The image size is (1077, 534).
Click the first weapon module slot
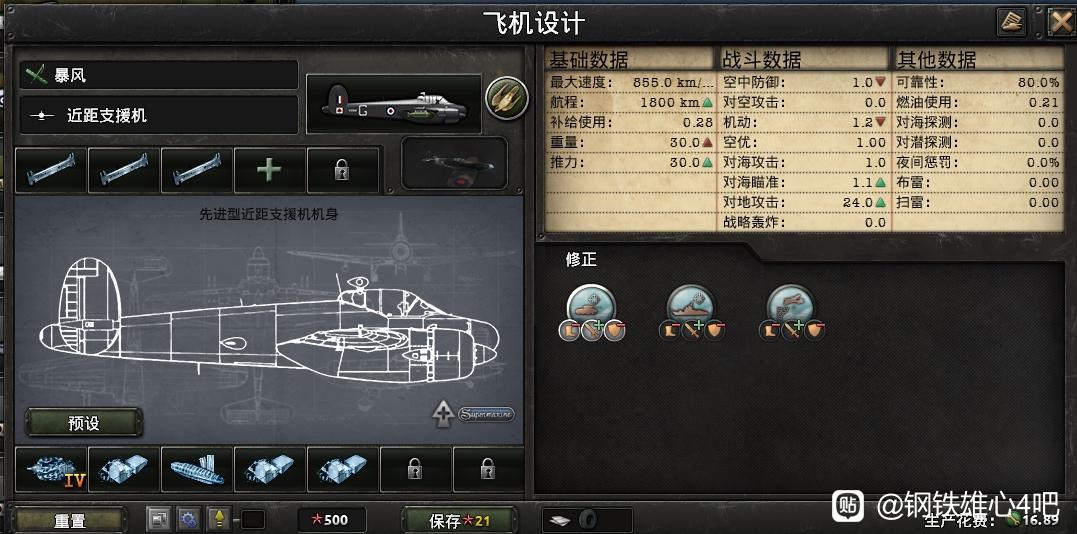pos(51,170)
